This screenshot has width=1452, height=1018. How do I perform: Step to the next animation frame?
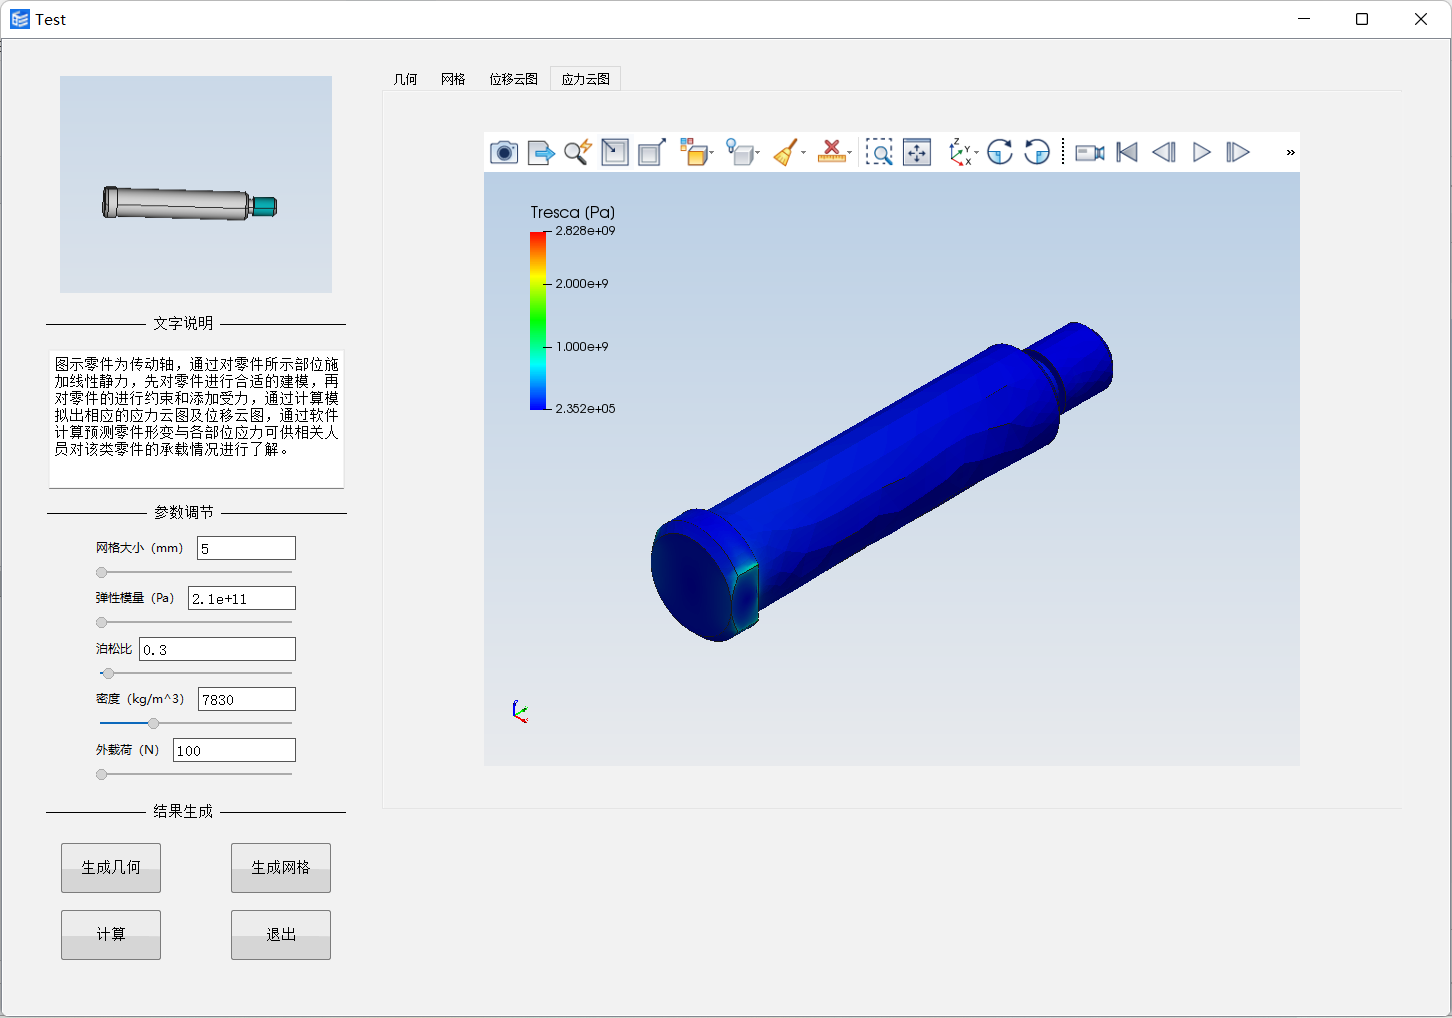1238,152
